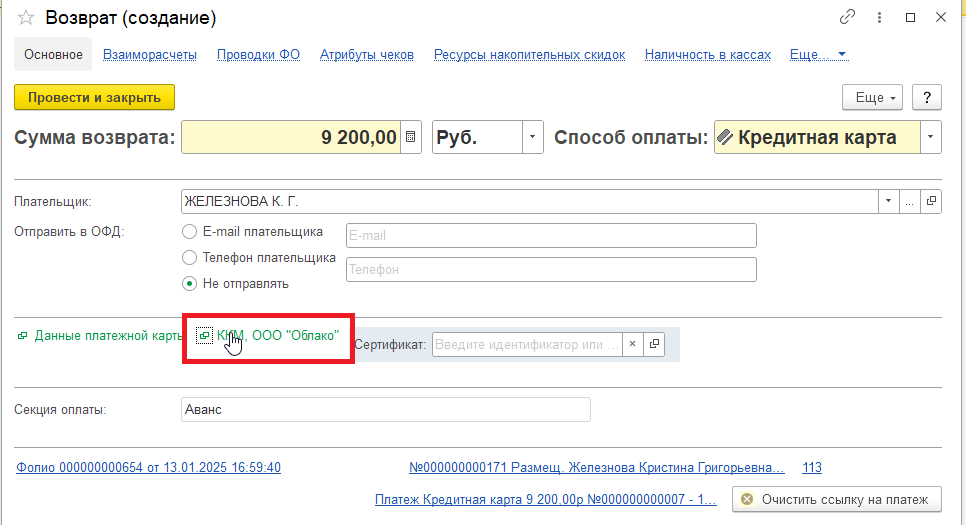The image size is (966, 525).
Task: Select Телефон плательщика radio option
Action: 189,258
